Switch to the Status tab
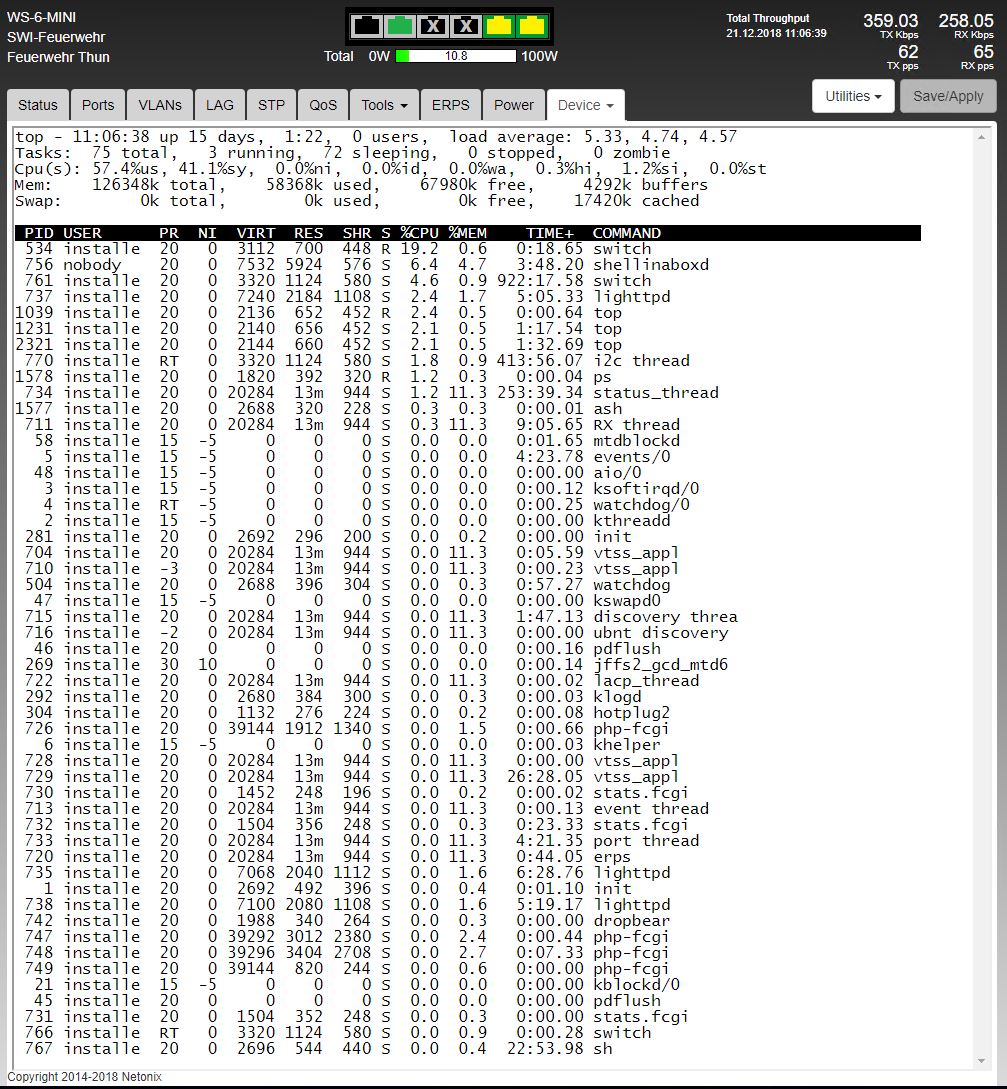 pyautogui.click(x=38, y=105)
